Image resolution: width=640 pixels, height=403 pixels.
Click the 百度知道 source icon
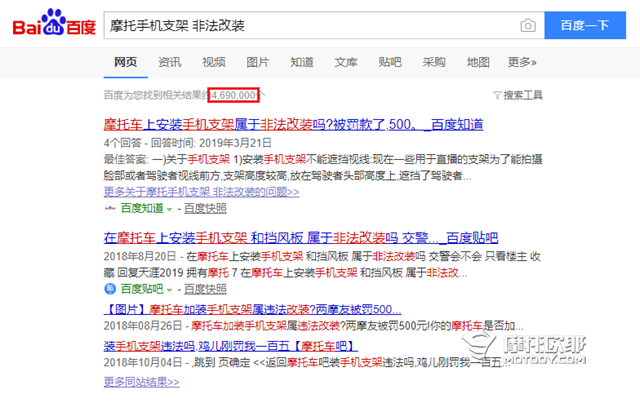coord(110,209)
